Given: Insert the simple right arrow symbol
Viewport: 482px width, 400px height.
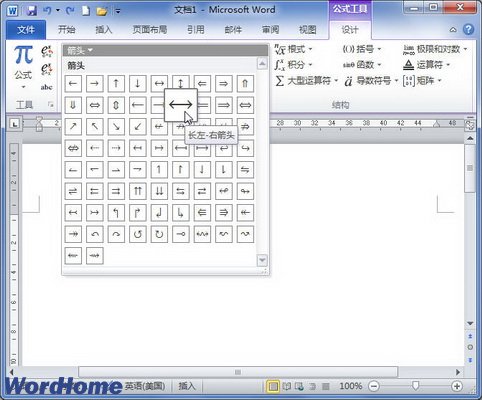Looking at the screenshot, I should point(95,83).
